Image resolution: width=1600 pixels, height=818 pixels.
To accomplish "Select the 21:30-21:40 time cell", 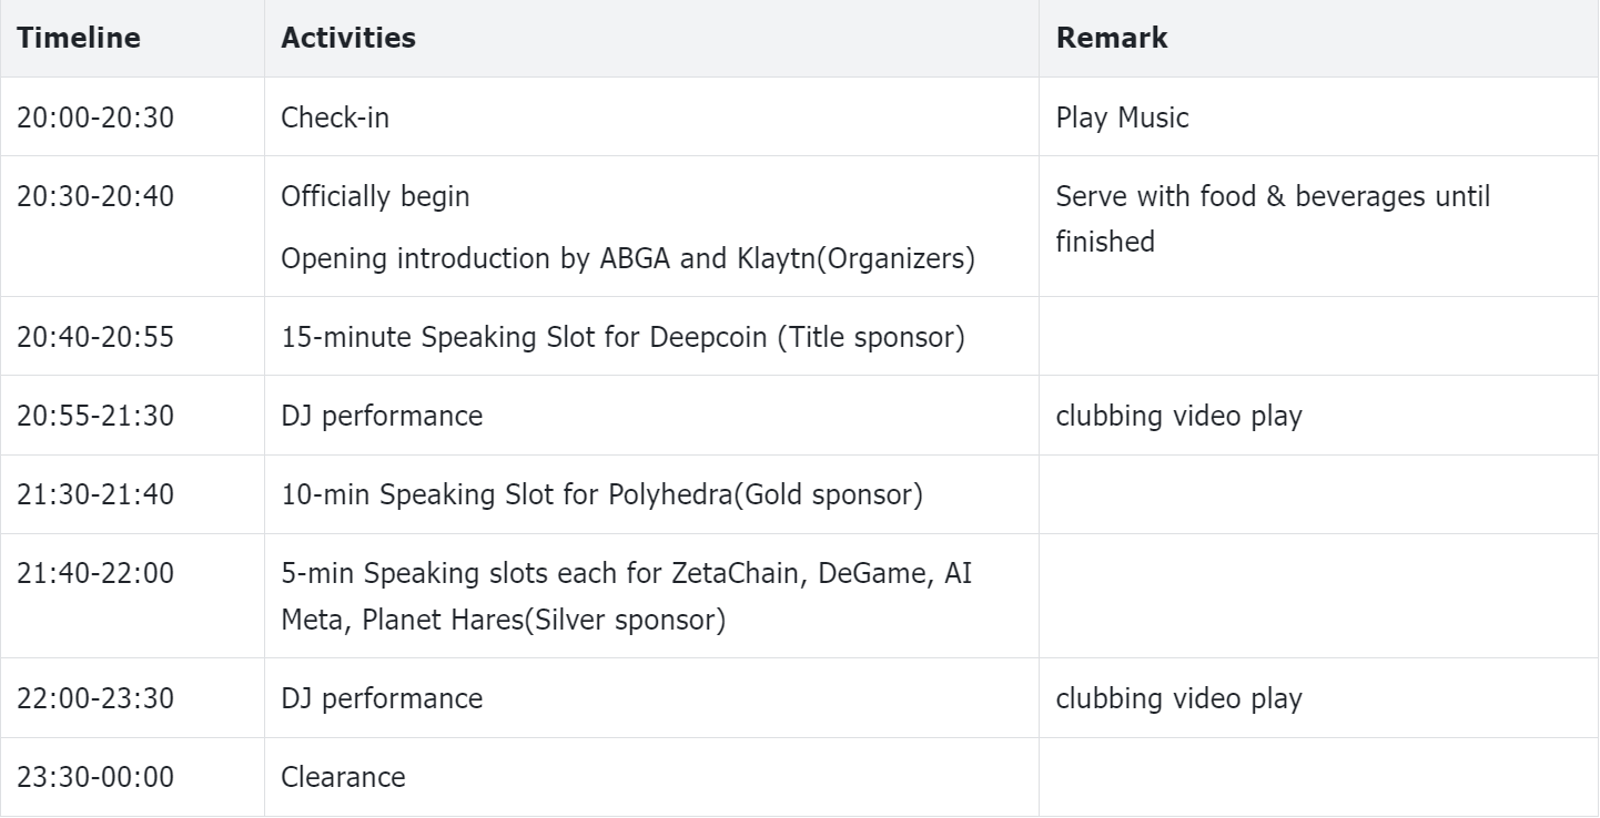I will click(95, 494).
